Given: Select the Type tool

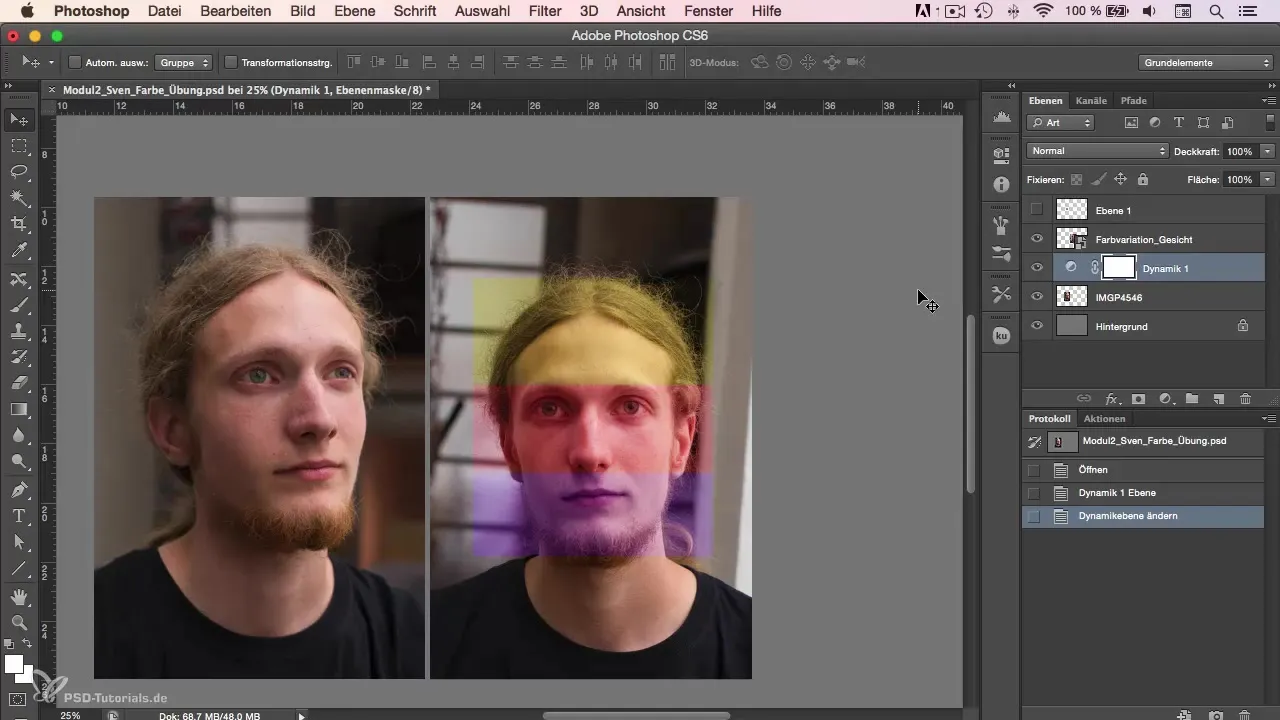Looking at the screenshot, I should 19,516.
